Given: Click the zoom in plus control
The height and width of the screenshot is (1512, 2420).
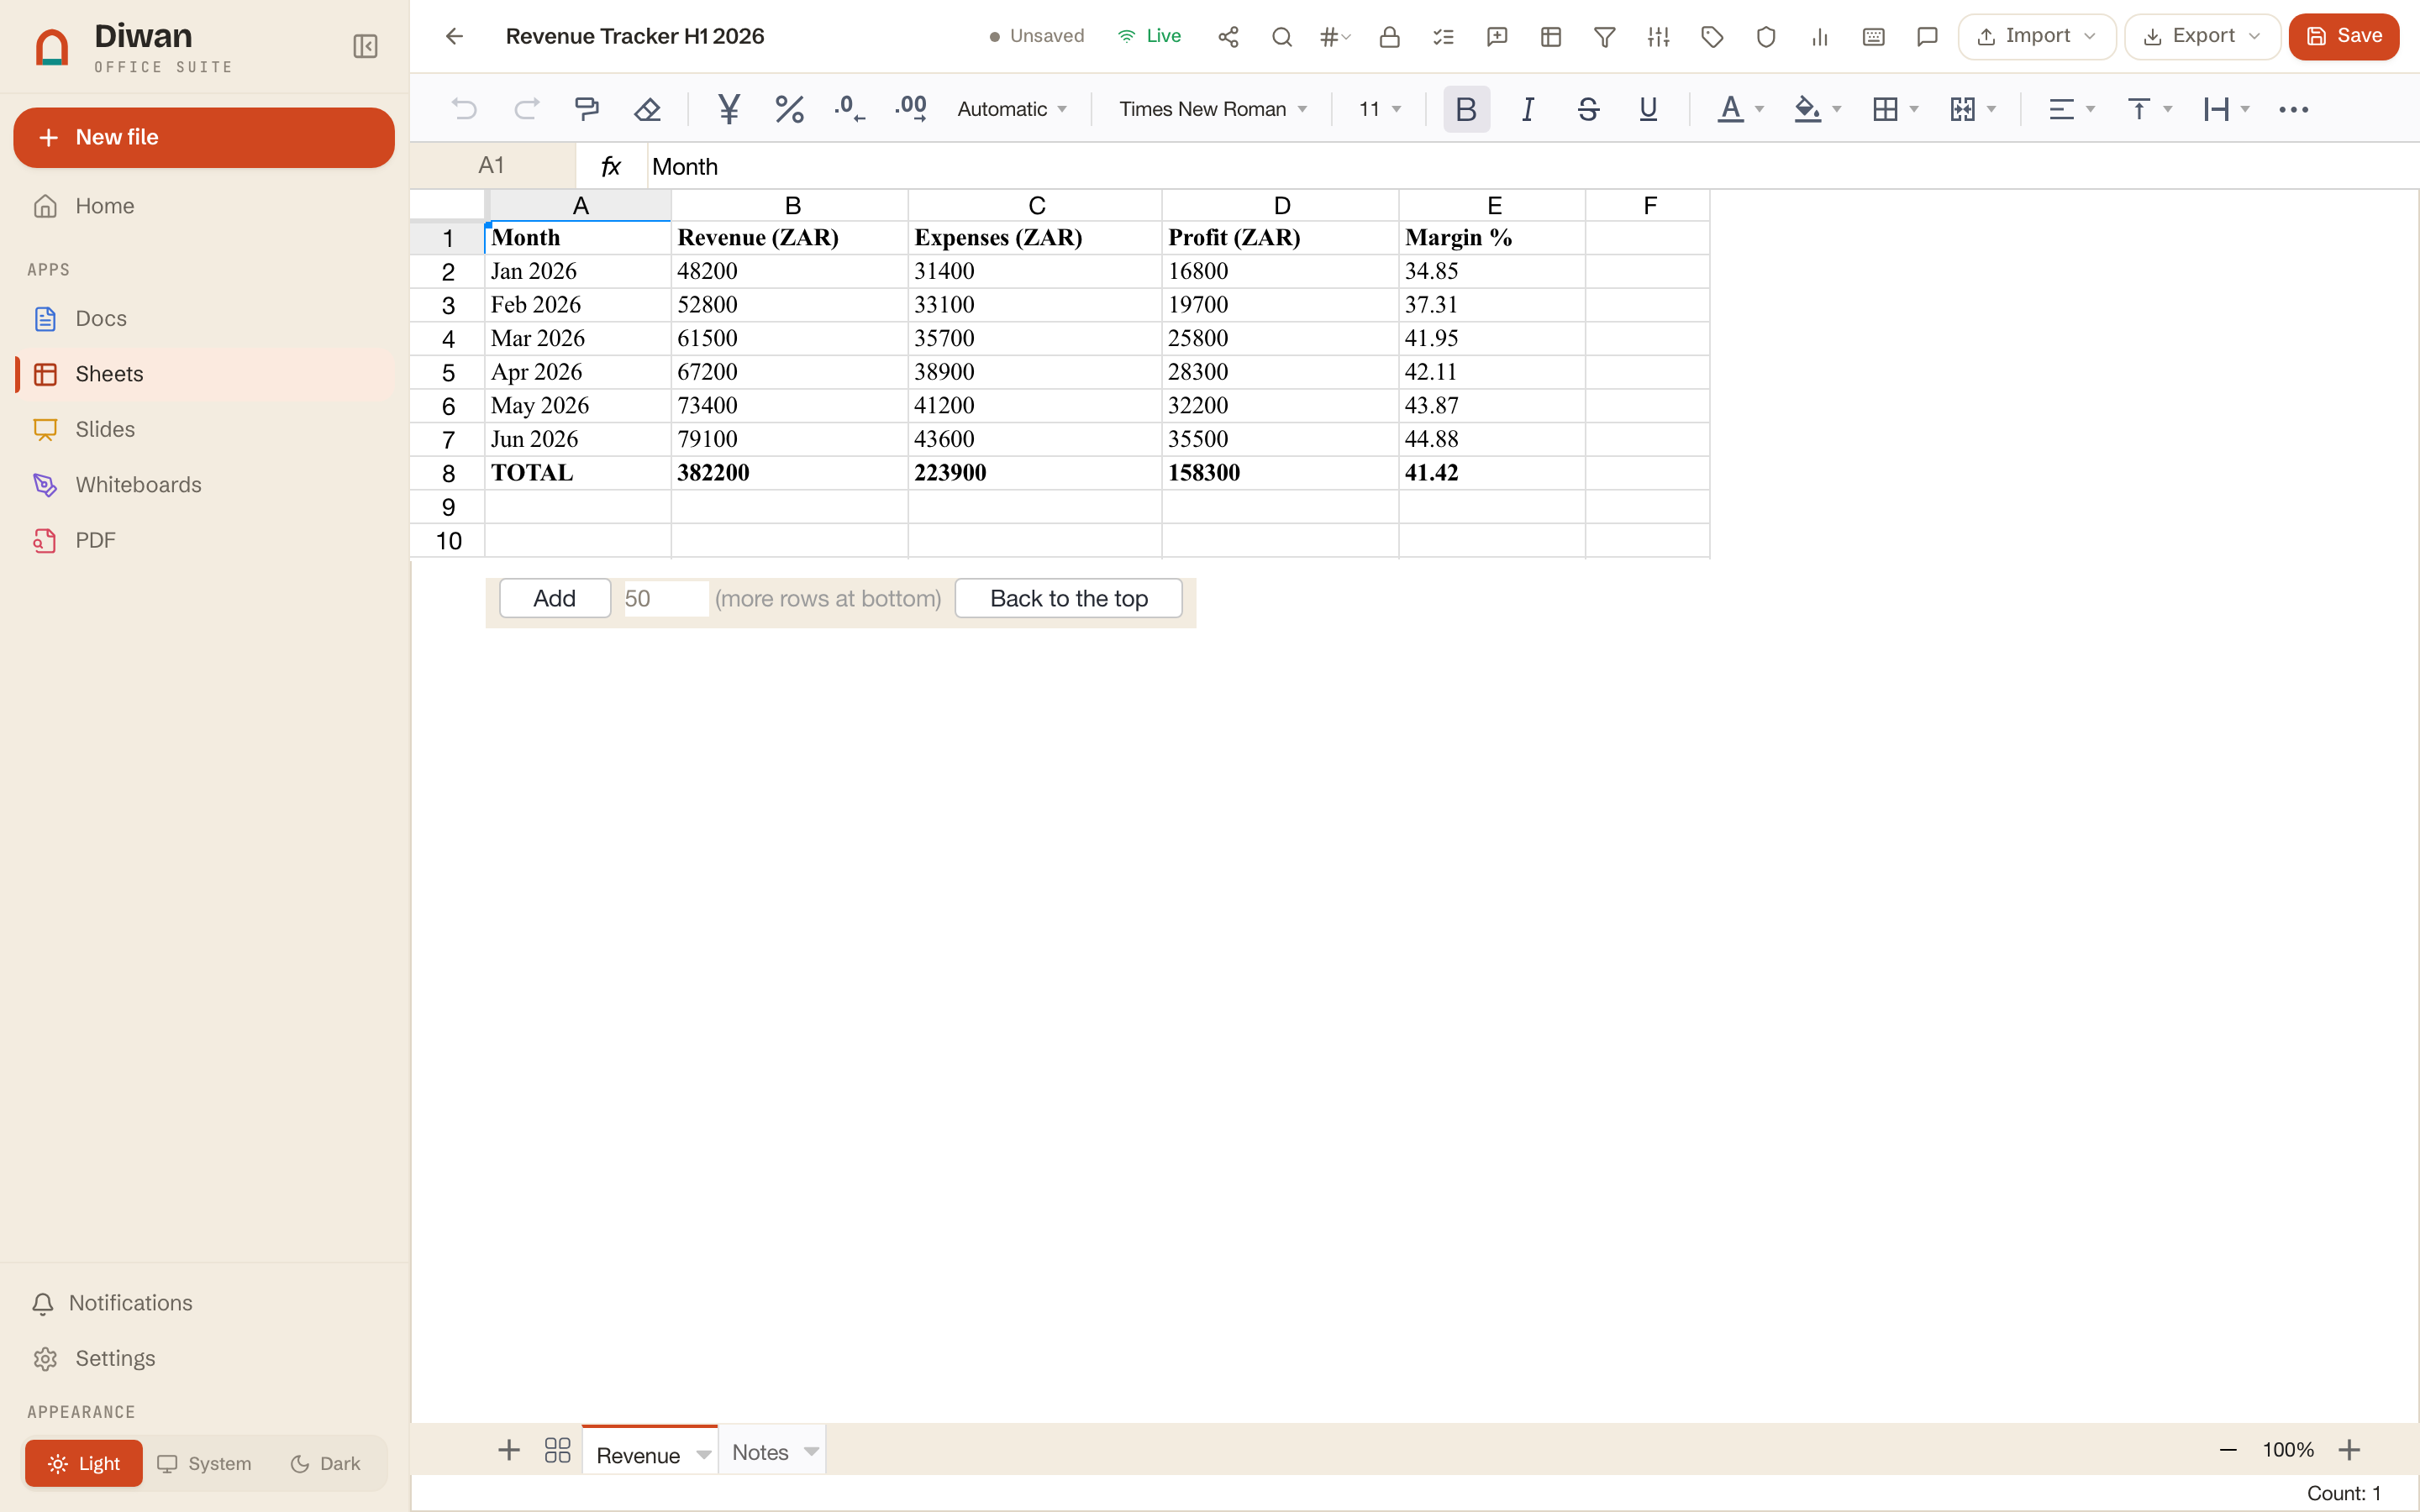Looking at the screenshot, I should [x=2349, y=1450].
